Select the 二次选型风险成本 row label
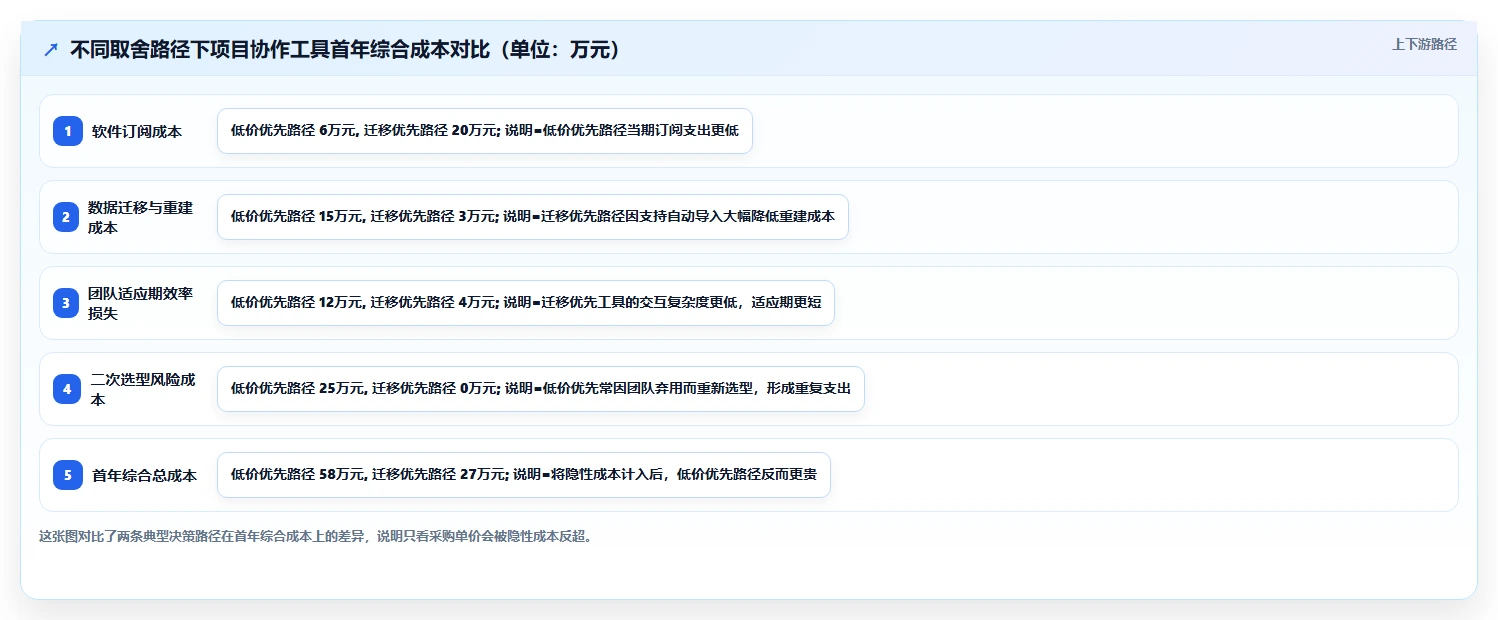Screen dimensions: 1498x620 point(142,389)
